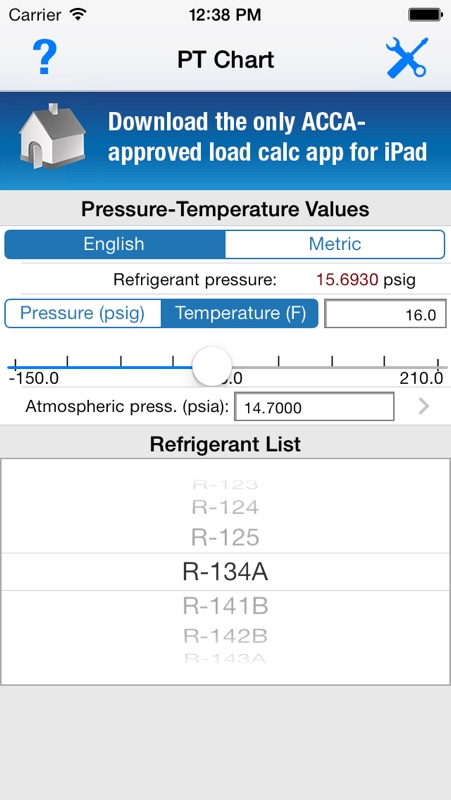Tap the refrigerant pressure value 15.6930

[347, 280]
